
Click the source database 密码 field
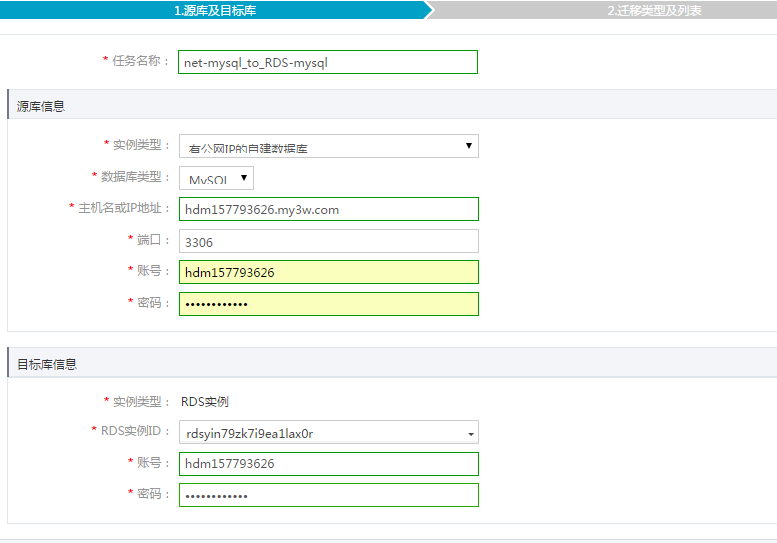tap(328, 303)
